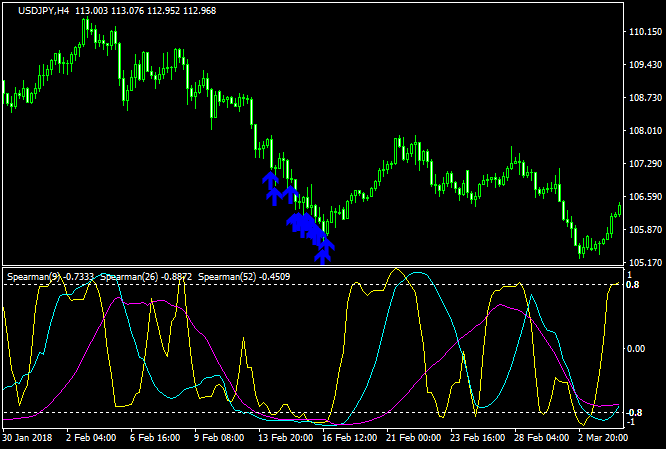The height and width of the screenshot is (449, 666).
Task: Click the 108.730 price level label
Action: pyautogui.click(x=645, y=98)
